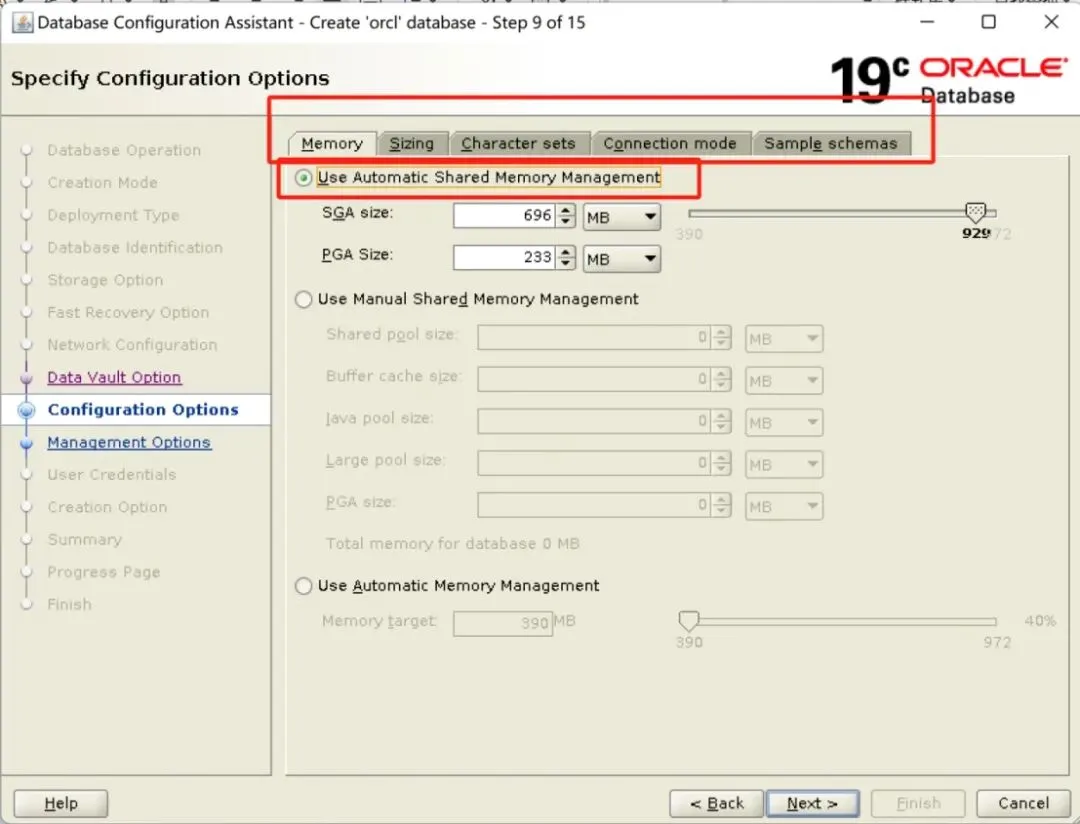Image resolution: width=1080 pixels, height=824 pixels.
Task: Open the Character sets tab
Action: pos(518,143)
